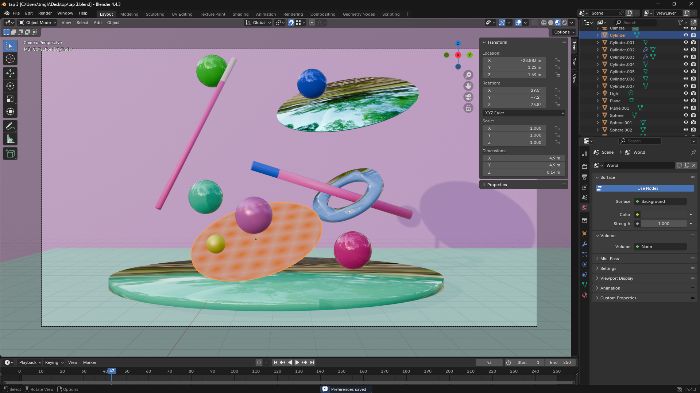Open the timeline Keying popover
This screenshot has height=393, width=700.
53,362
